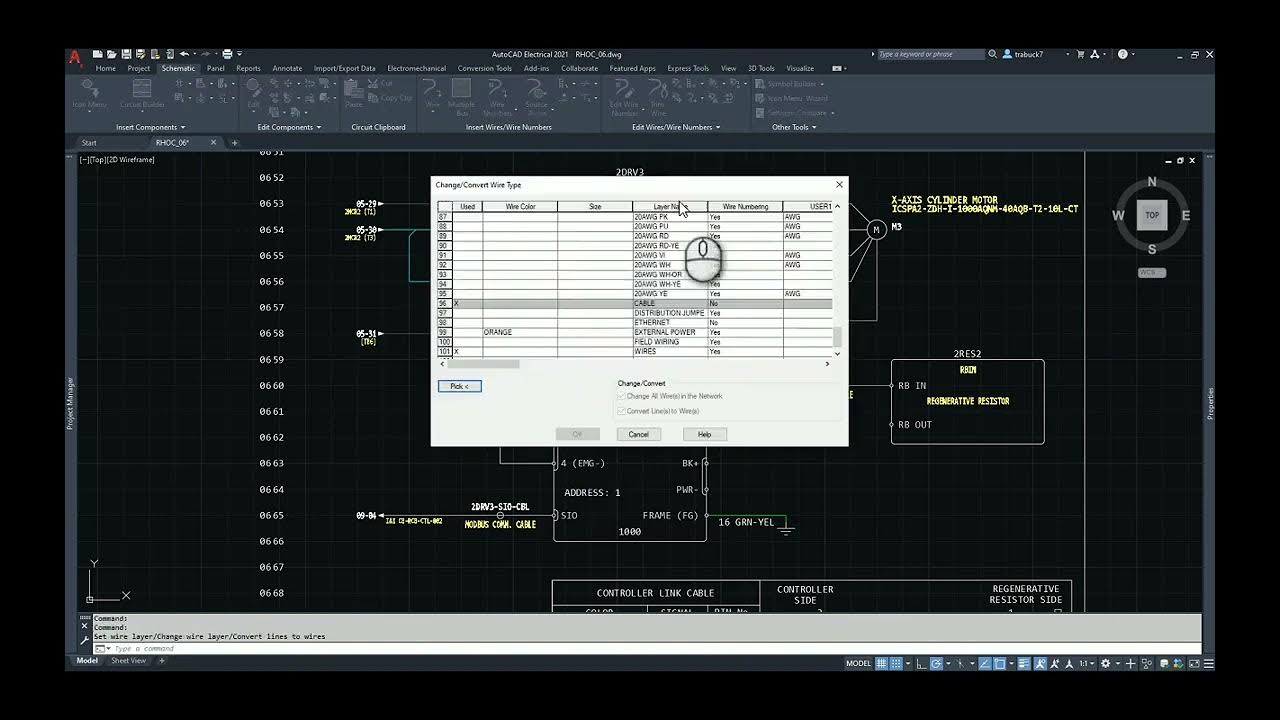Toggle Change All Wire(s) in the Network checkbox
The width and height of the screenshot is (1280, 720).
coord(621,396)
